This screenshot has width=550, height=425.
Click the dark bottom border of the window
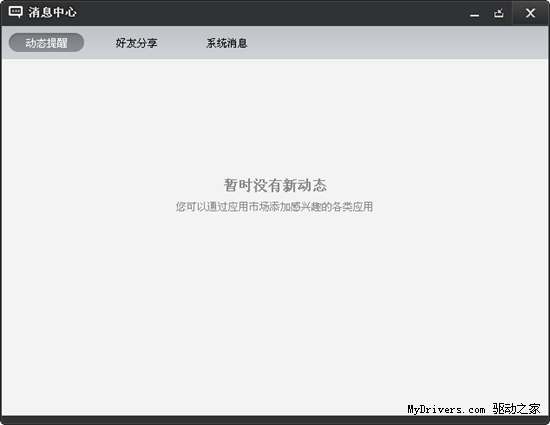point(275,420)
